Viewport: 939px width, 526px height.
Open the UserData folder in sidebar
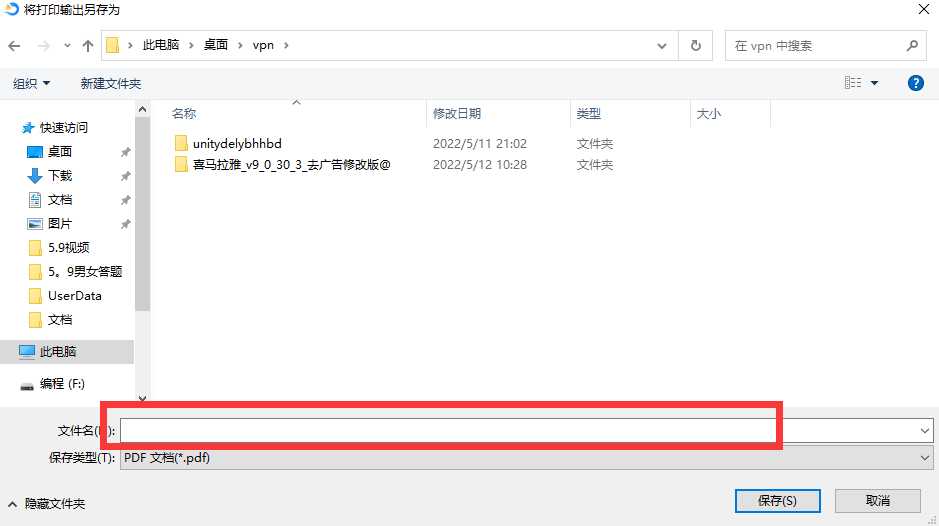click(x=74, y=295)
